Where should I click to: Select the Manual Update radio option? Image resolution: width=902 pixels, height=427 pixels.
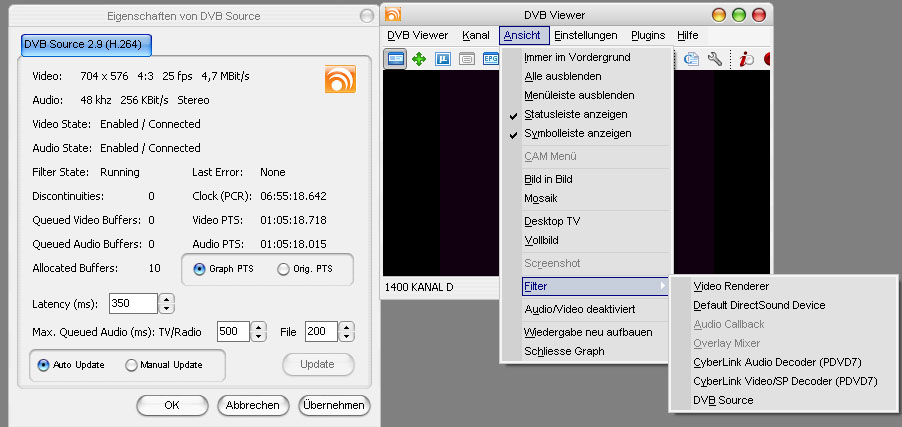(131, 365)
